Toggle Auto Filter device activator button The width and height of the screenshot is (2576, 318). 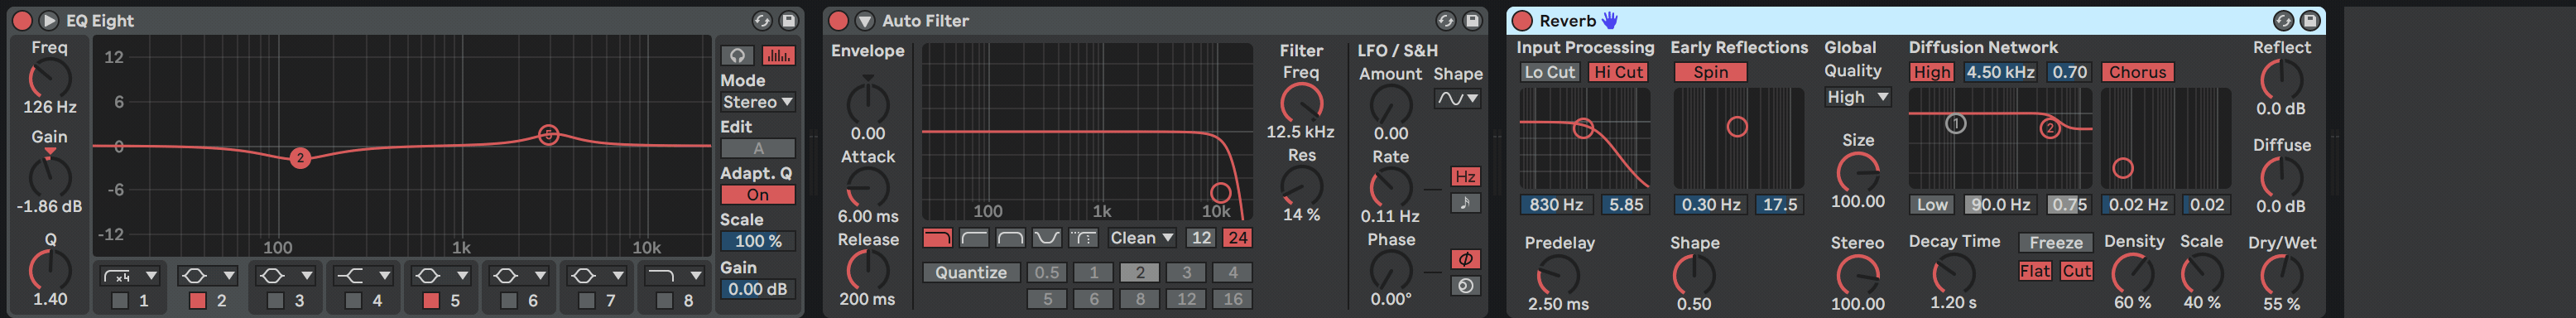tap(838, 20)
